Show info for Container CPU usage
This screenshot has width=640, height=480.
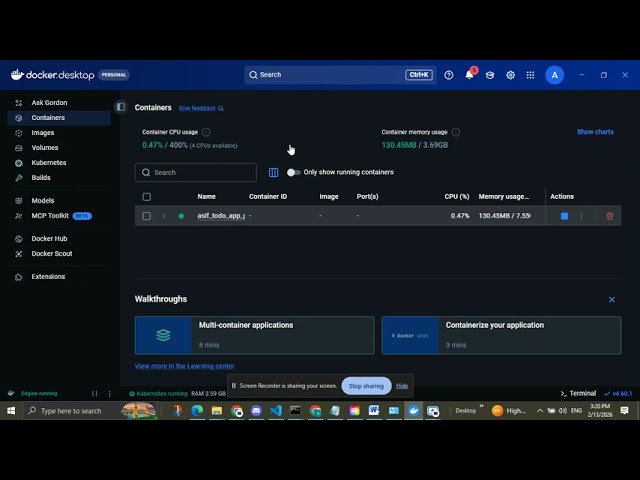click(206, 132)
